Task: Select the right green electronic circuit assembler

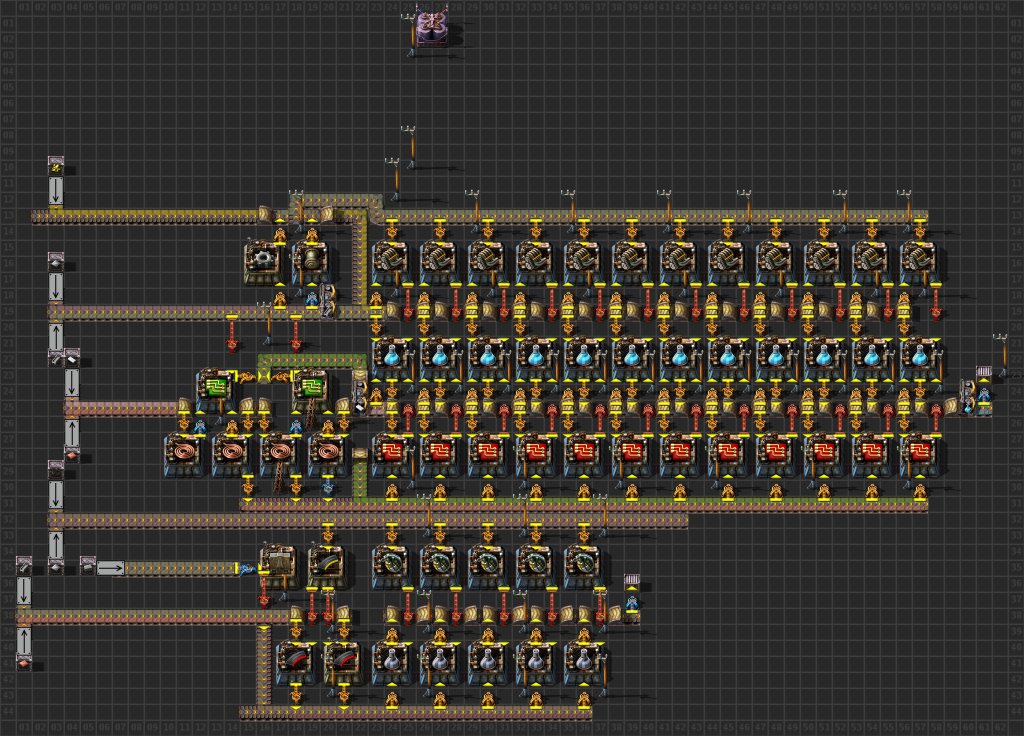Action: tap(311, 389)
